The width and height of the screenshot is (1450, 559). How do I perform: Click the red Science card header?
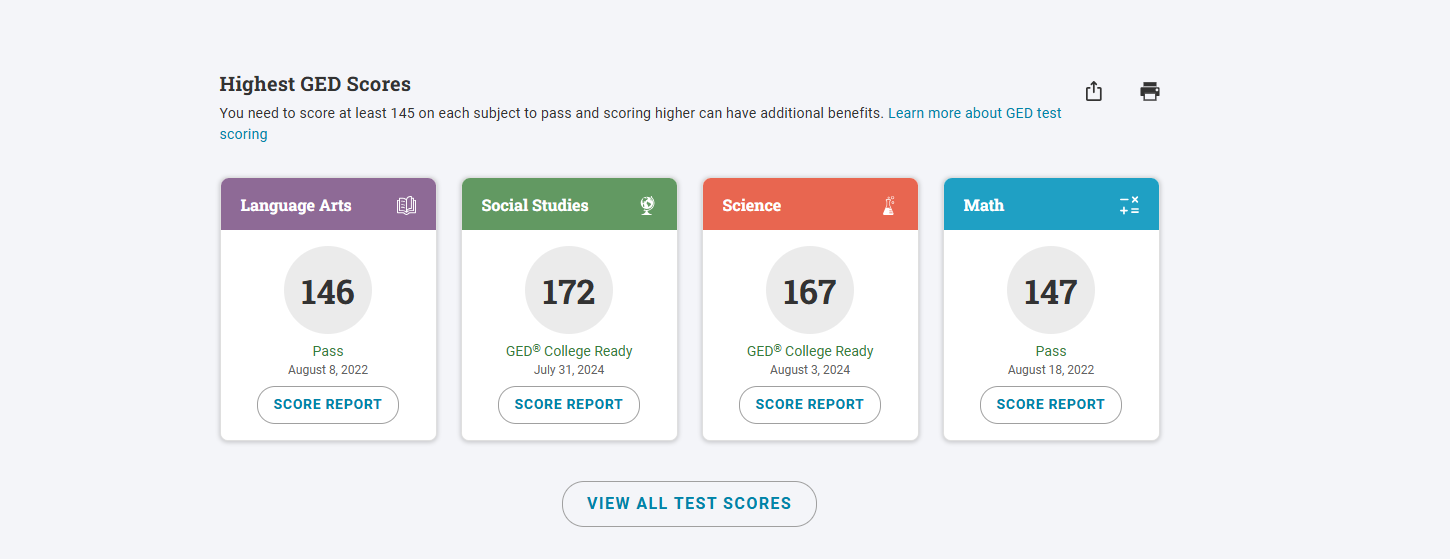pyautogui.click(x=780, y=205)
